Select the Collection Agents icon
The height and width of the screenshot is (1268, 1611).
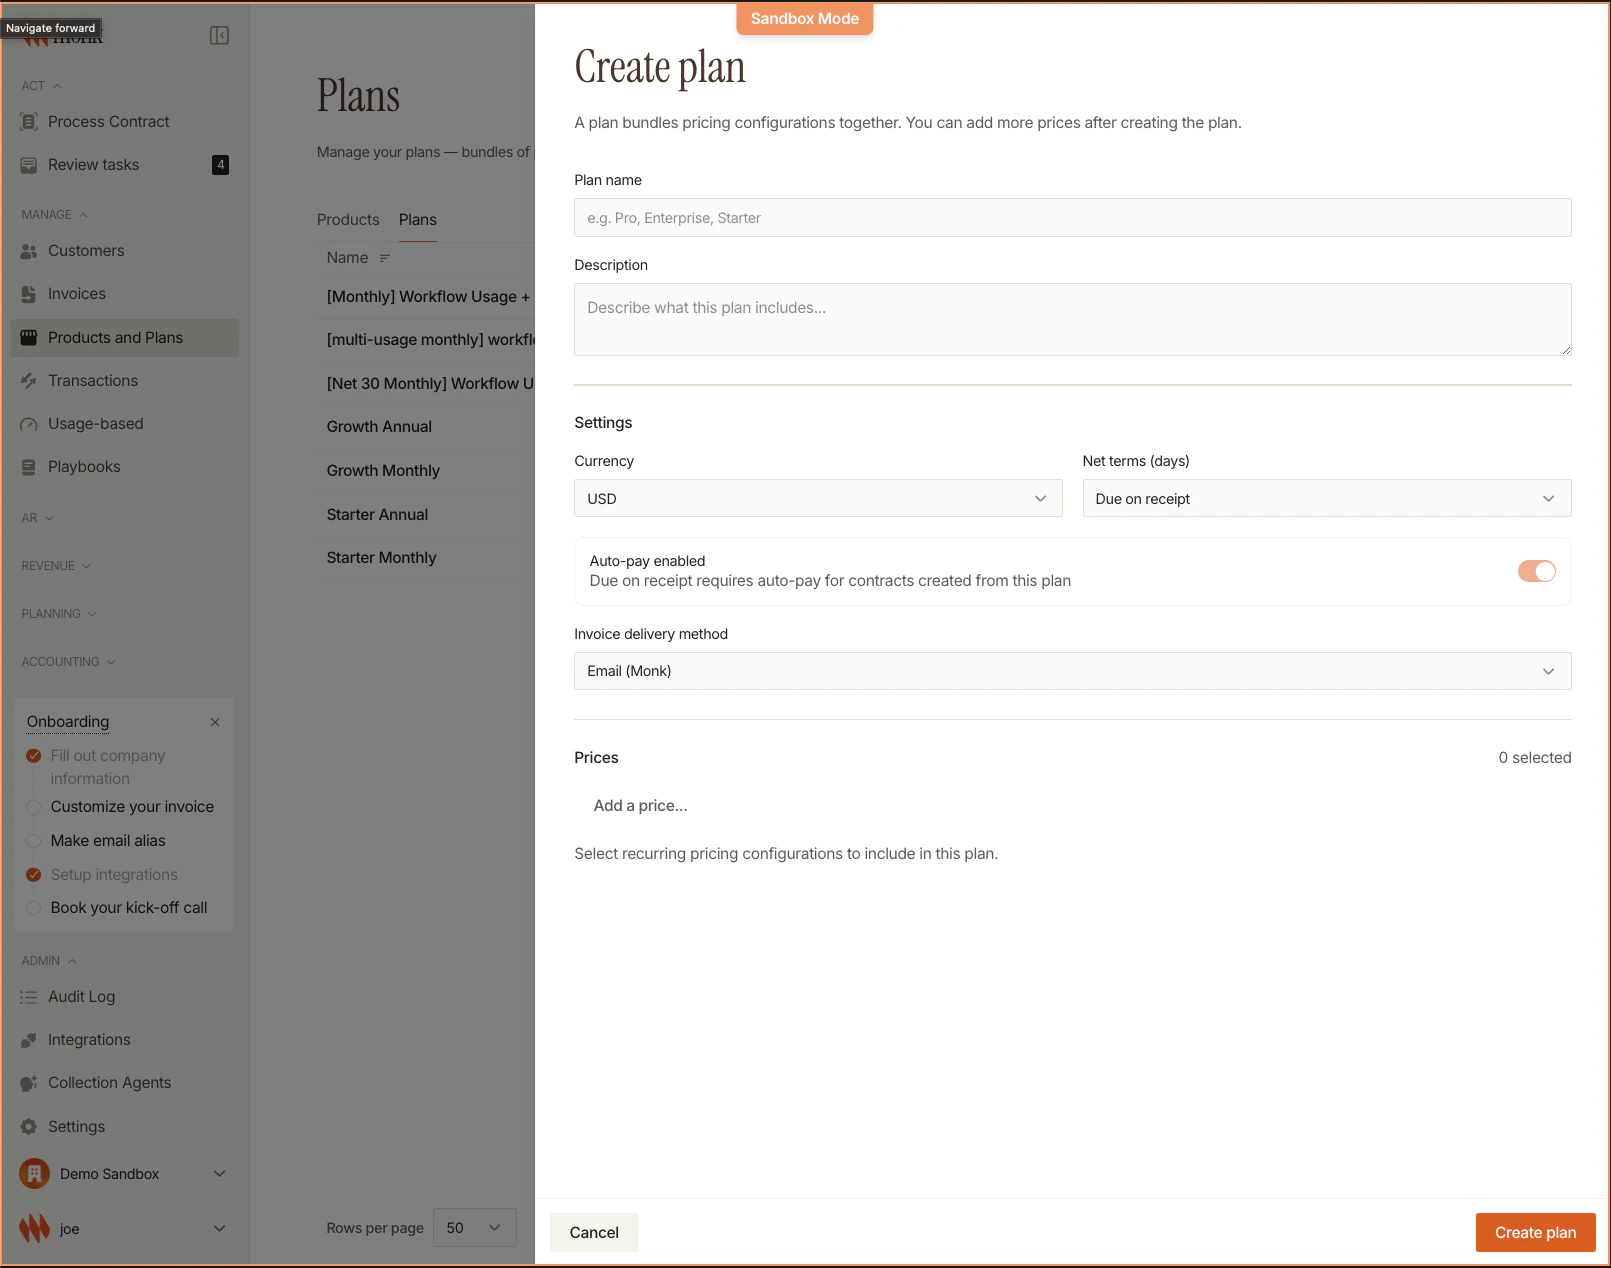pyautogui.click(x=28, y=1082)
